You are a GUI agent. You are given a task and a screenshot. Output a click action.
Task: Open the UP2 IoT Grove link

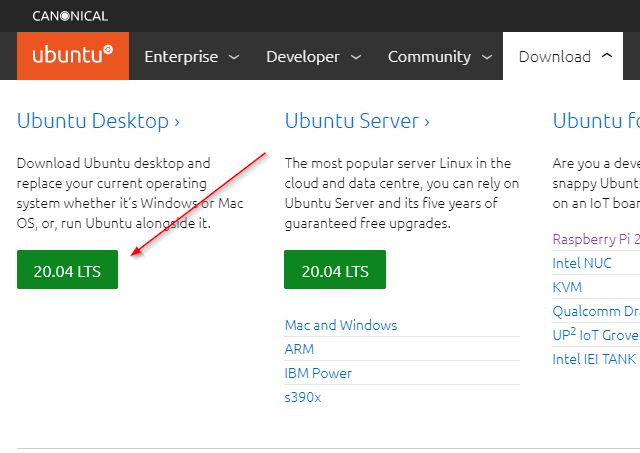[x=596, y=334]
